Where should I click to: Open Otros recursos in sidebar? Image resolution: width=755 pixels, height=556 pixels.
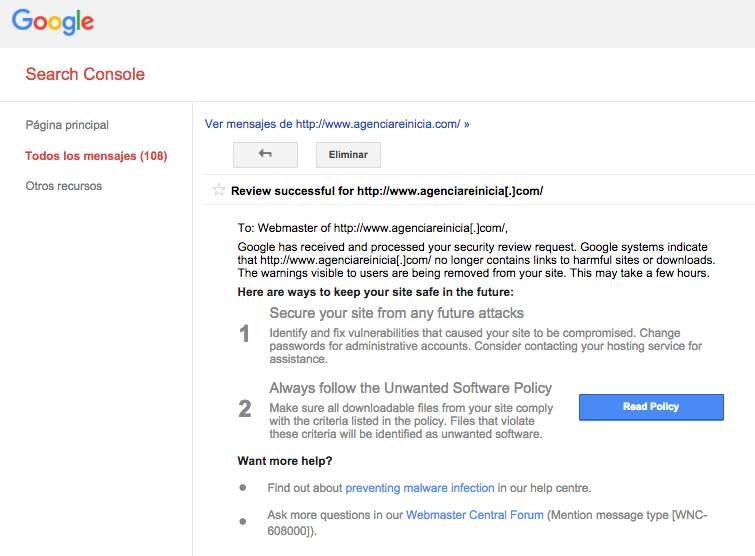pos(64,186)
